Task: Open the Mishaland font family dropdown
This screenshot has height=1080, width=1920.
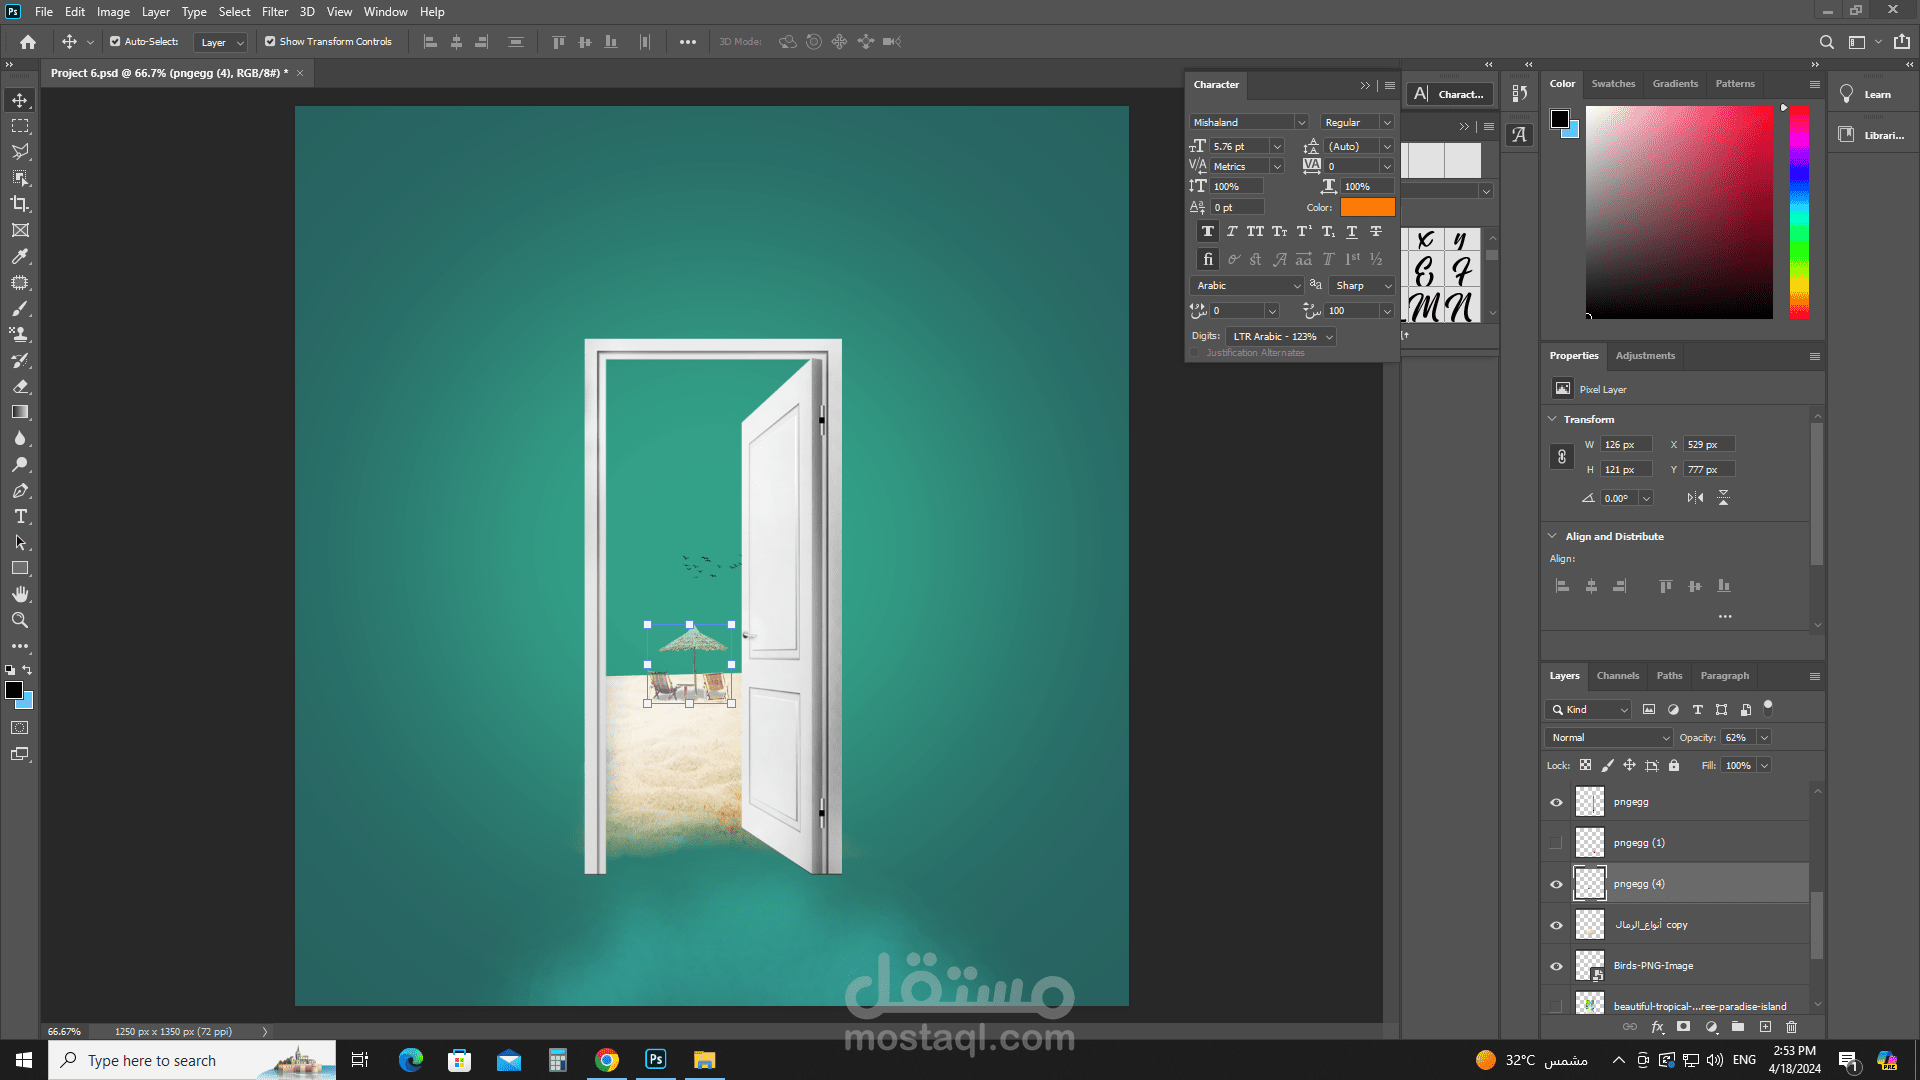Action: click(1301, 123)
